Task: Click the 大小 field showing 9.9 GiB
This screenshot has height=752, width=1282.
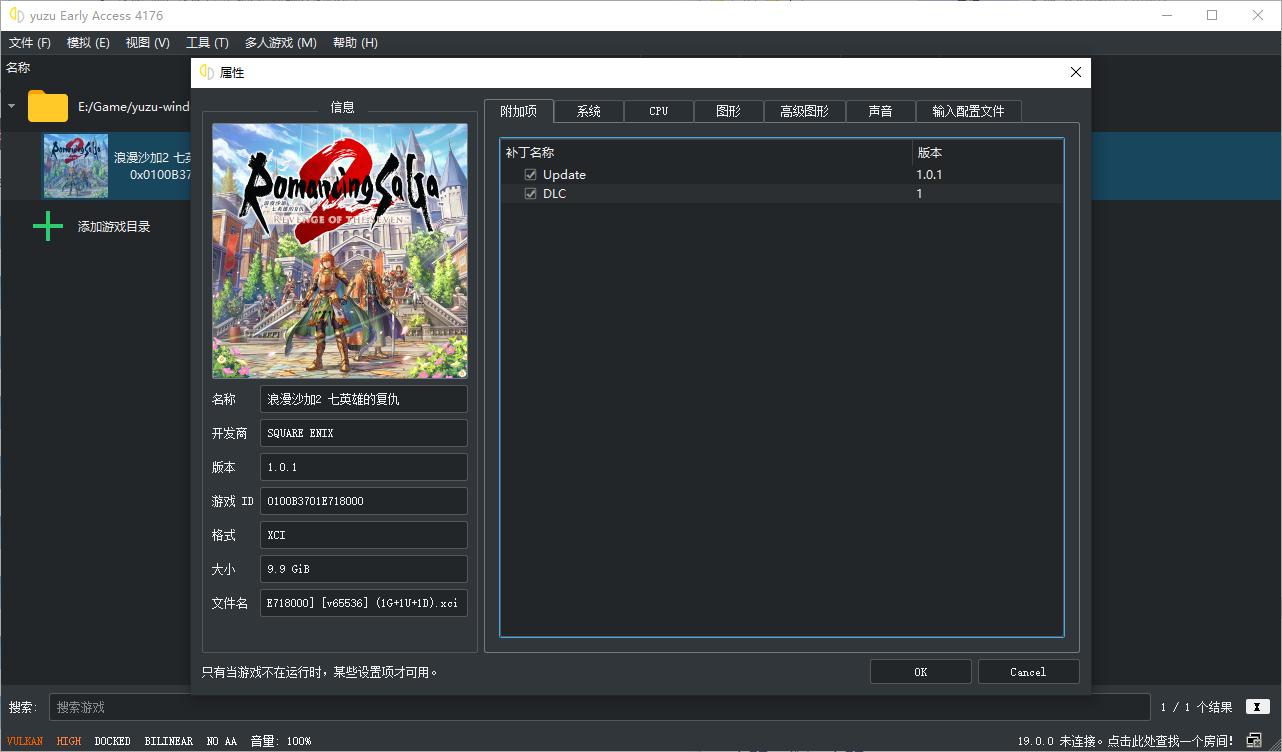Action: click(364, 569)
